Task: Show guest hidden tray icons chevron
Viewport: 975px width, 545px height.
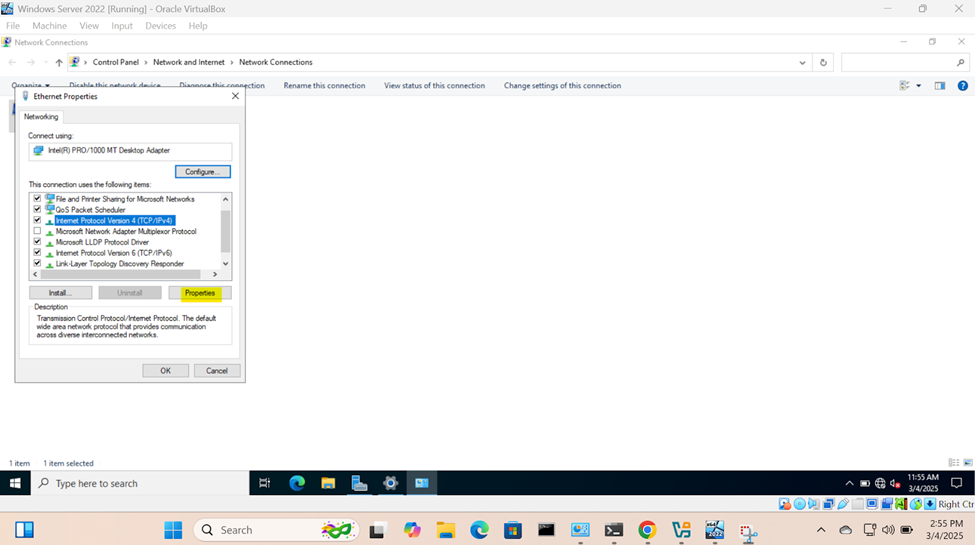Action: (849, 483)
